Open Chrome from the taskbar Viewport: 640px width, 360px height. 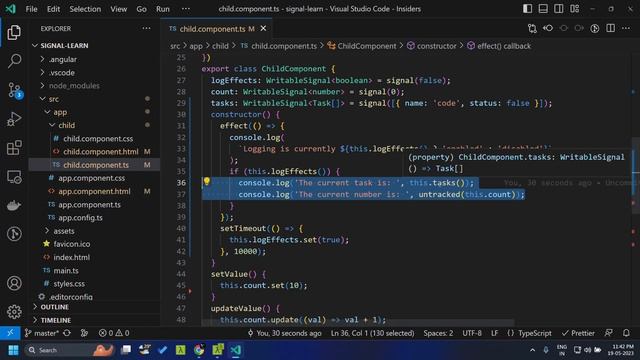[x=199, y=350]
